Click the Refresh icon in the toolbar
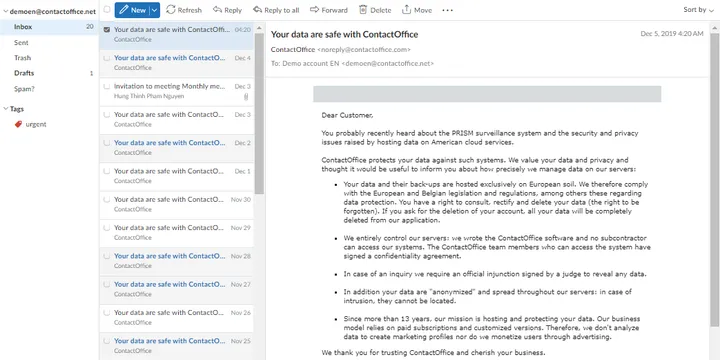This screenshot has width=720, height=360. point(171,10)
